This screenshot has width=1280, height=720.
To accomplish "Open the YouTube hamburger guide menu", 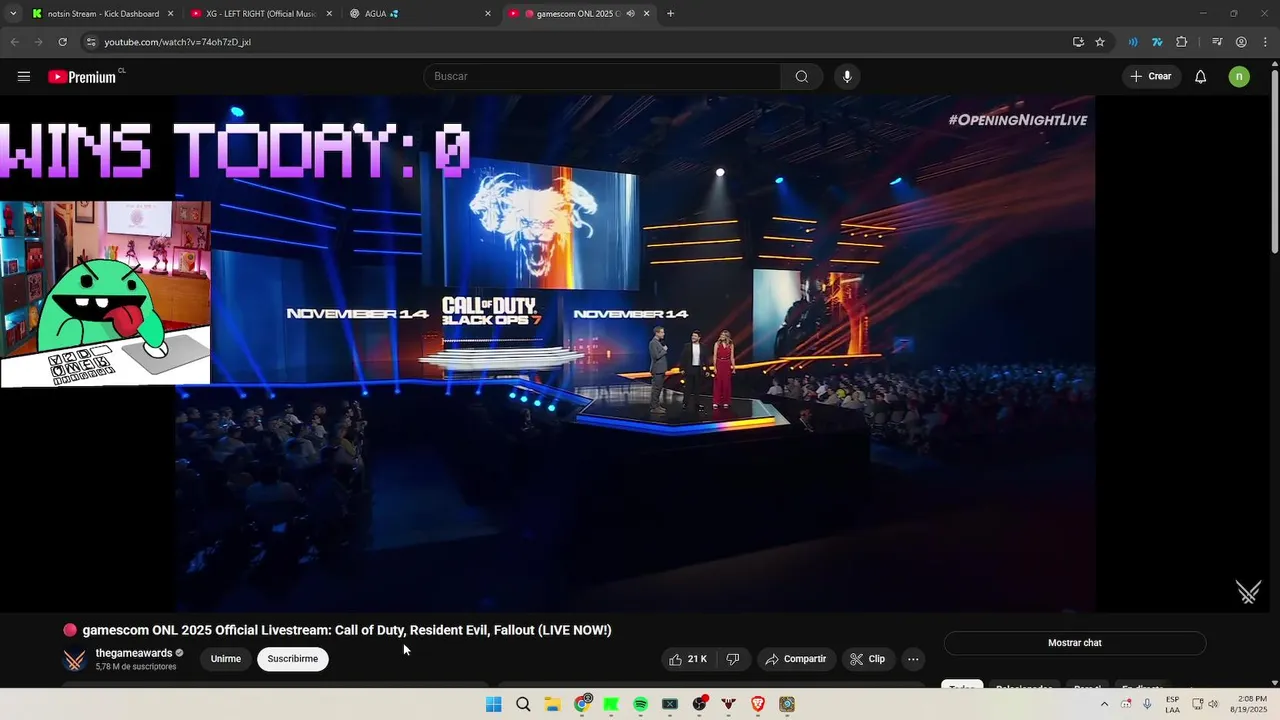I will (24, 76).
